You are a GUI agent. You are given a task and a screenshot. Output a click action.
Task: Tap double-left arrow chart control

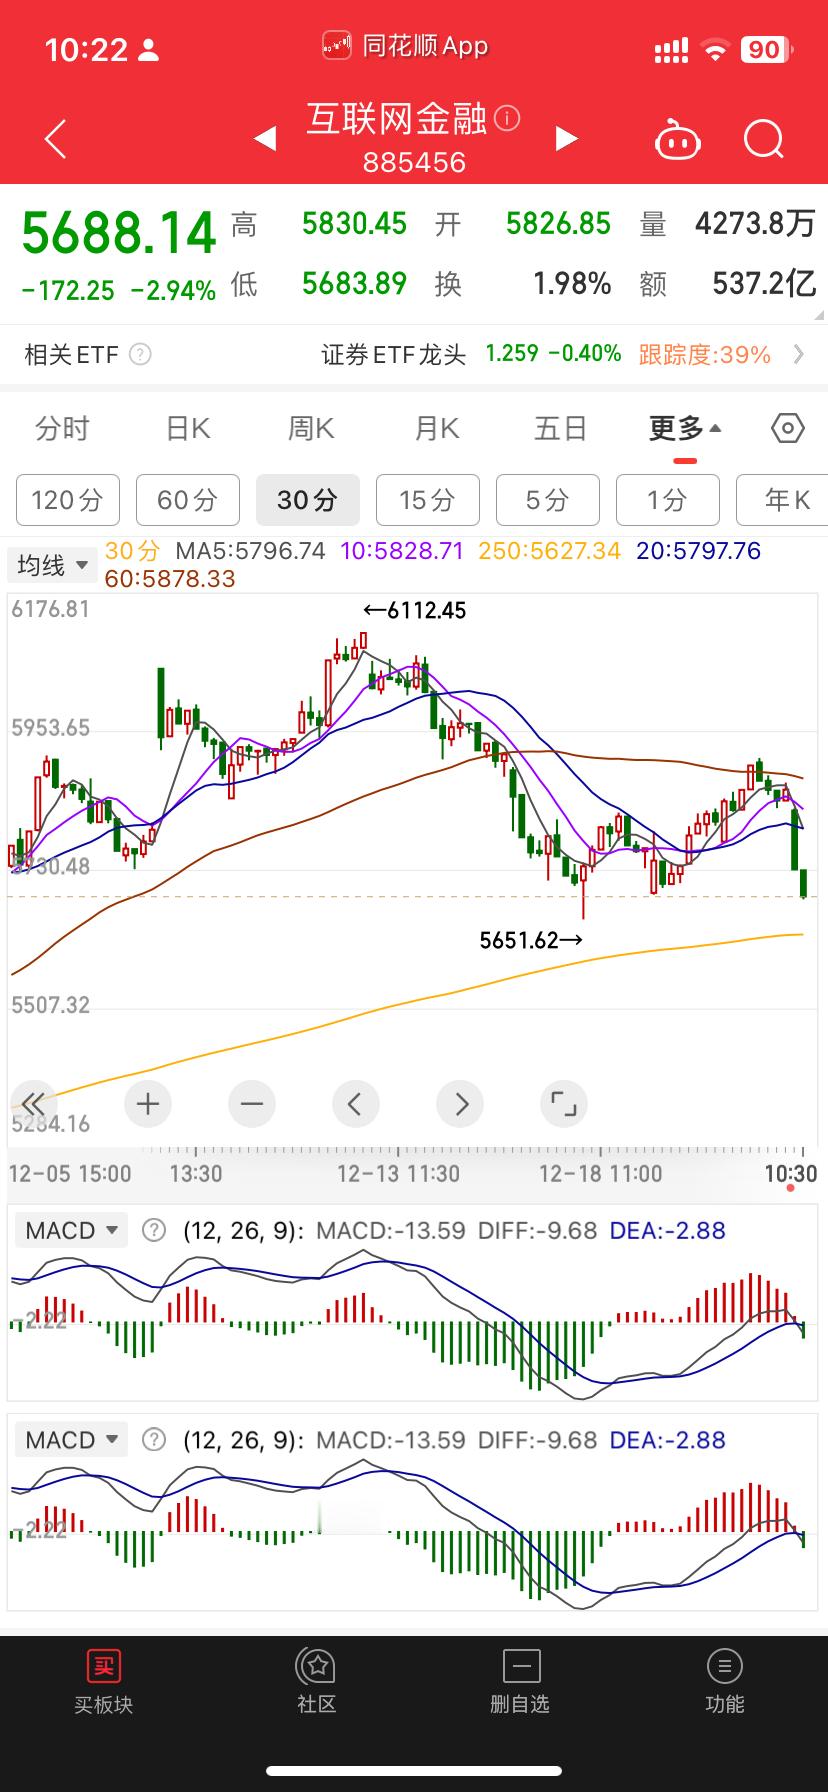(32, 1104)
